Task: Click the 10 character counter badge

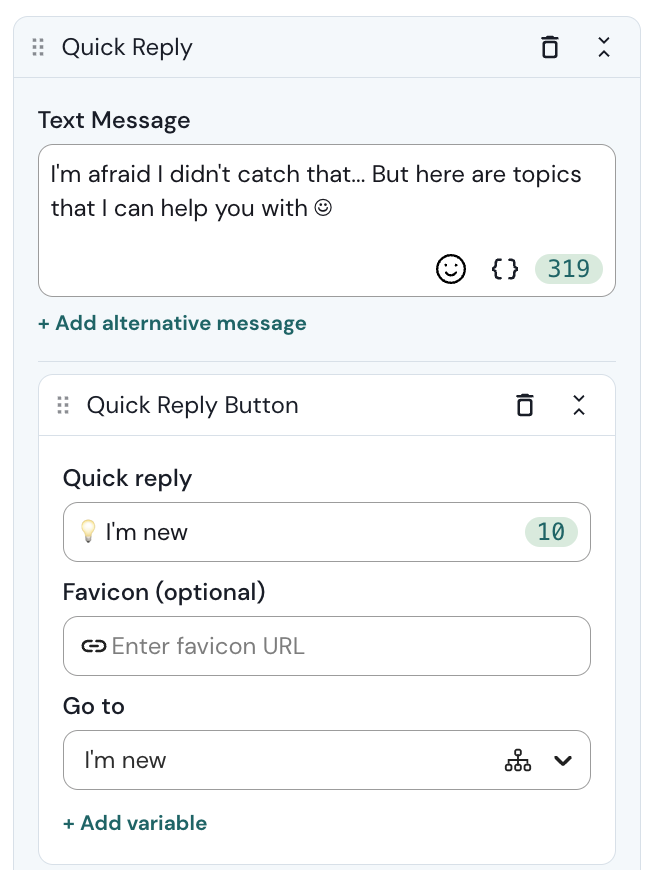Action: coord(551,532)
